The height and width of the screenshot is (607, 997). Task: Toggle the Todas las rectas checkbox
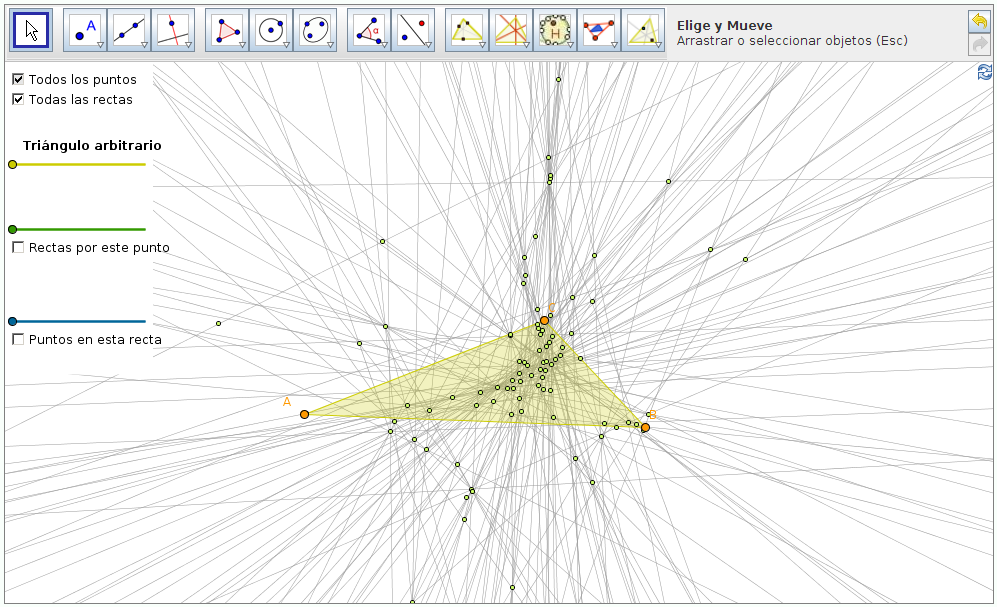pos(18,99)
